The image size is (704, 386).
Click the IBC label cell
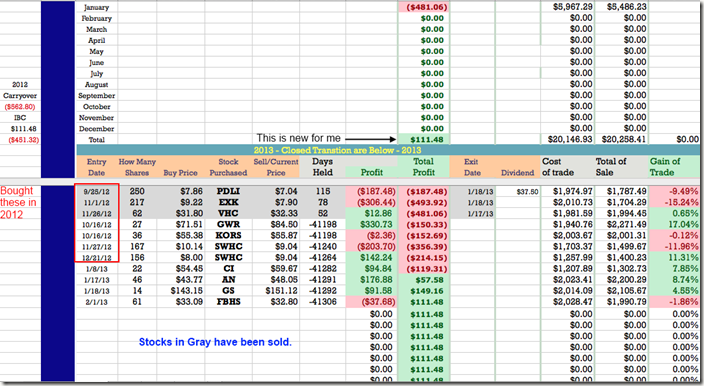pos(20,118)
